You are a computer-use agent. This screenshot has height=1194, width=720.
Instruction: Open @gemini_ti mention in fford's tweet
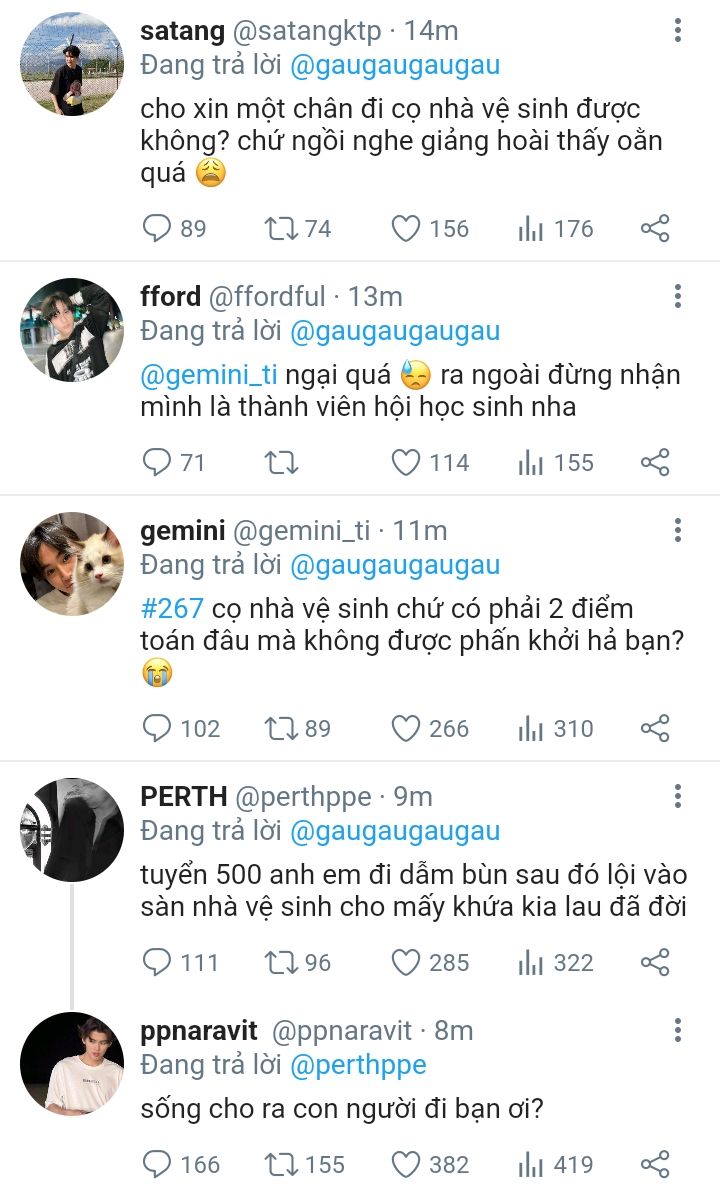tap(209, 375)
